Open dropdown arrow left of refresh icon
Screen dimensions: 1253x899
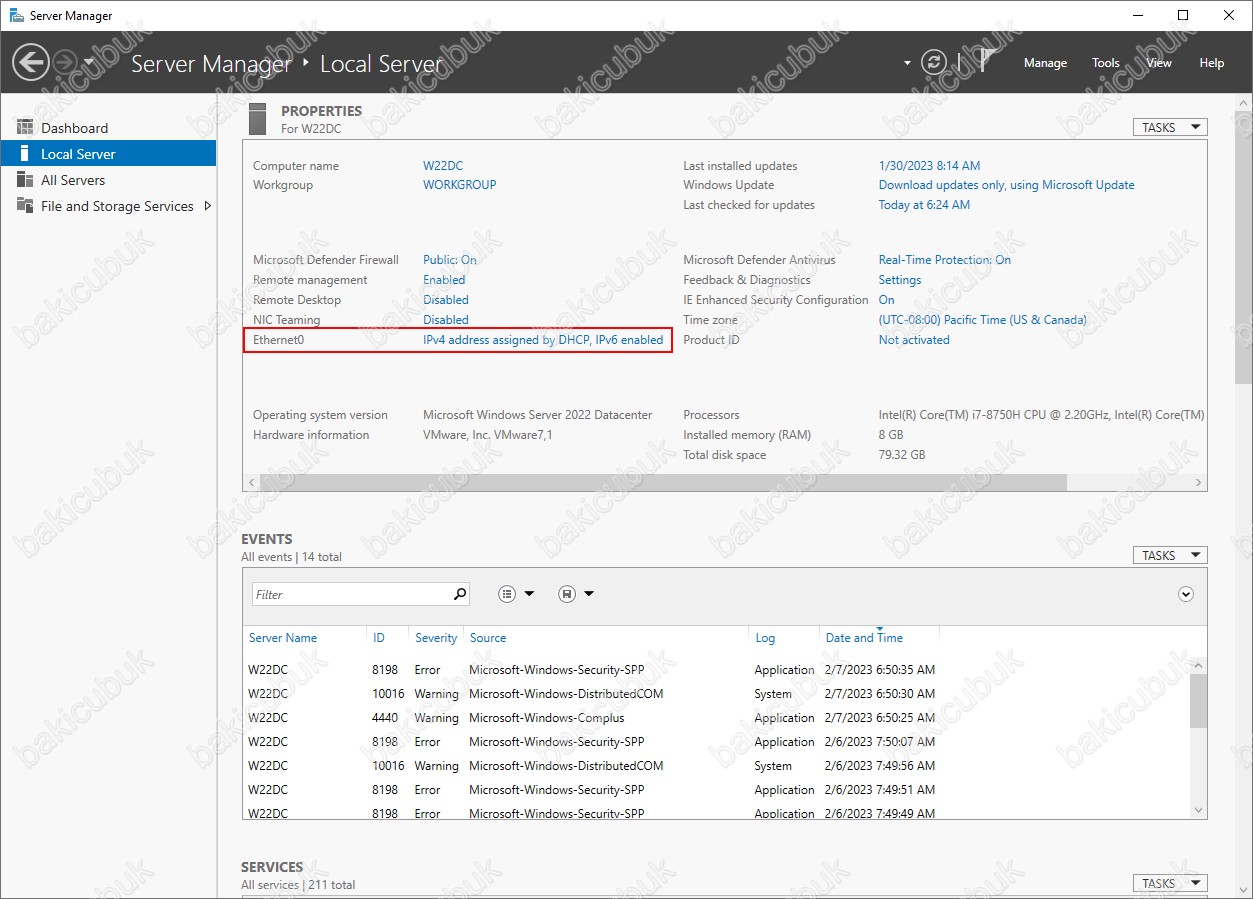tap(907, 63)
